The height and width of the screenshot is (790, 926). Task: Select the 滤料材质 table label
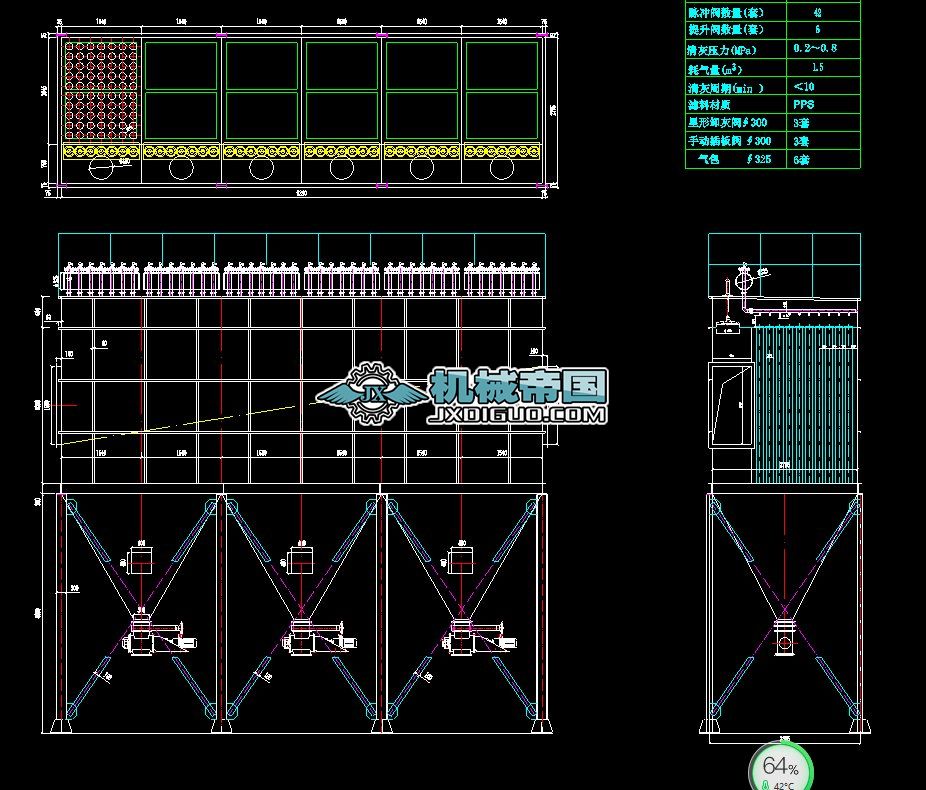(709, 105)
